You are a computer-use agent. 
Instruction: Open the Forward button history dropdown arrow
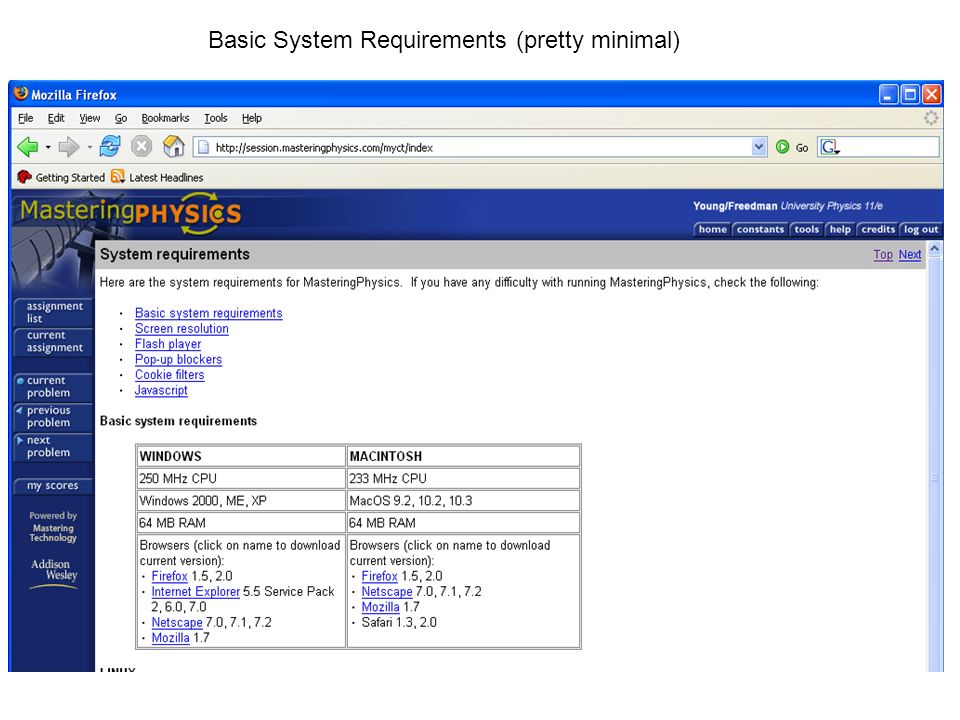[89, 148]
